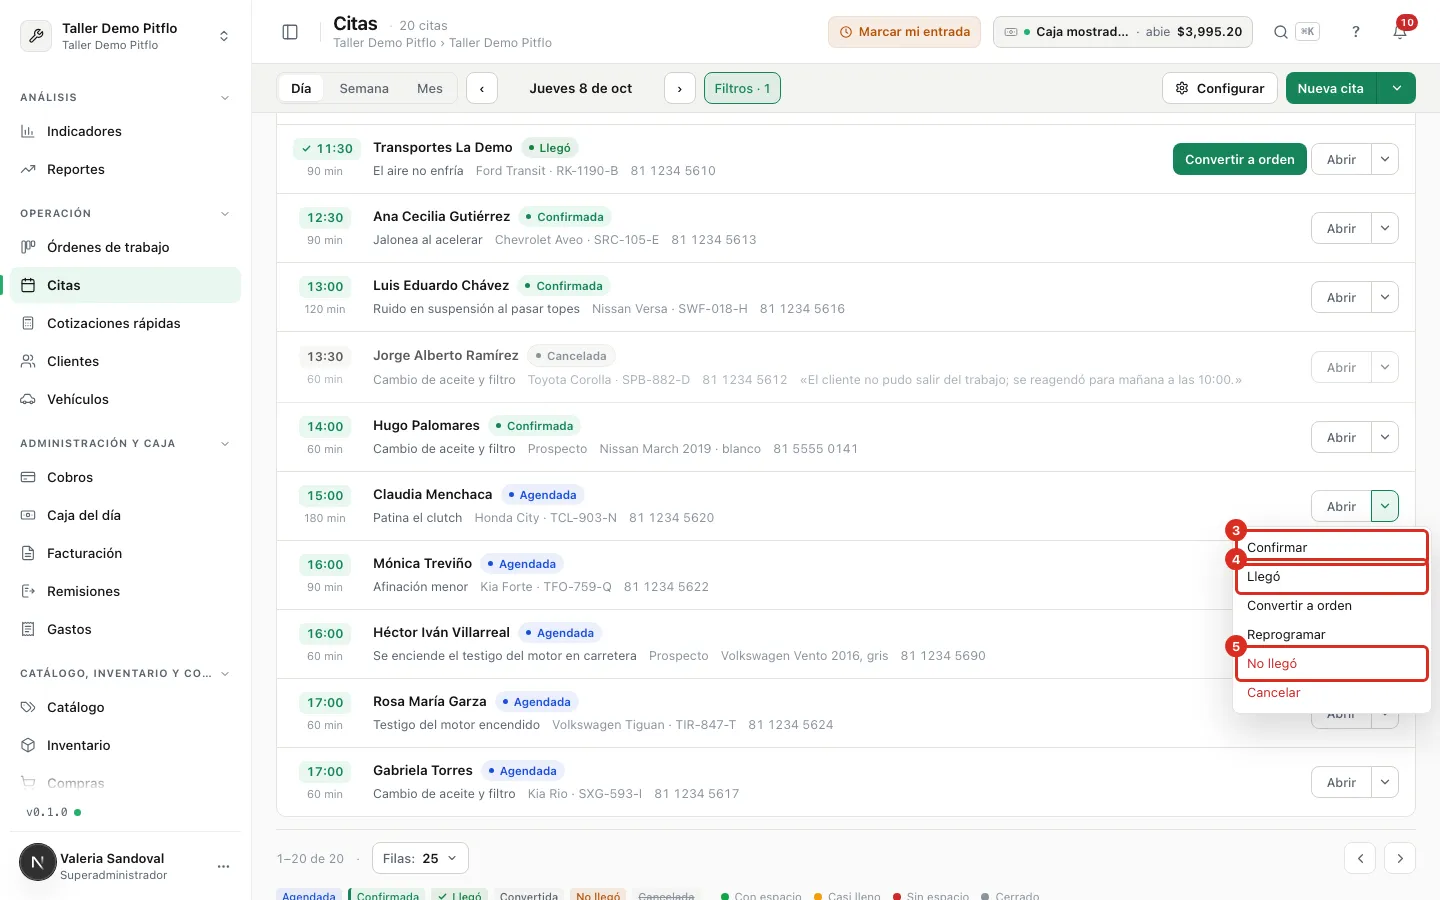1440x900 pixels.
Task: Choose Reprogramar in the dropdown menu
Action: click(x=1332, y=634)
